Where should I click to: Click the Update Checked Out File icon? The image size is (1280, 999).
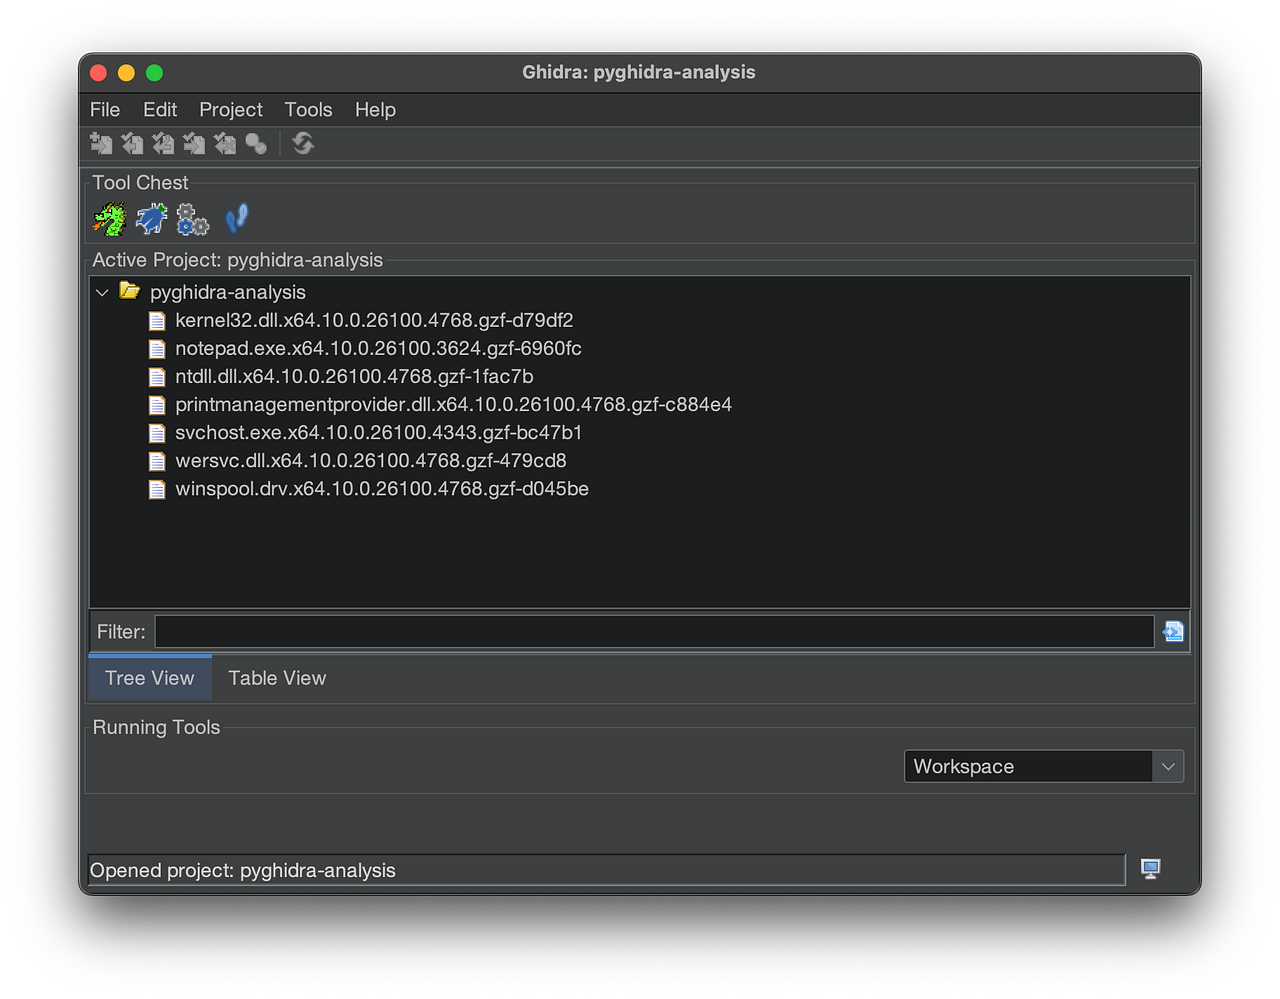pyautogui.click(x=163, y=144)
